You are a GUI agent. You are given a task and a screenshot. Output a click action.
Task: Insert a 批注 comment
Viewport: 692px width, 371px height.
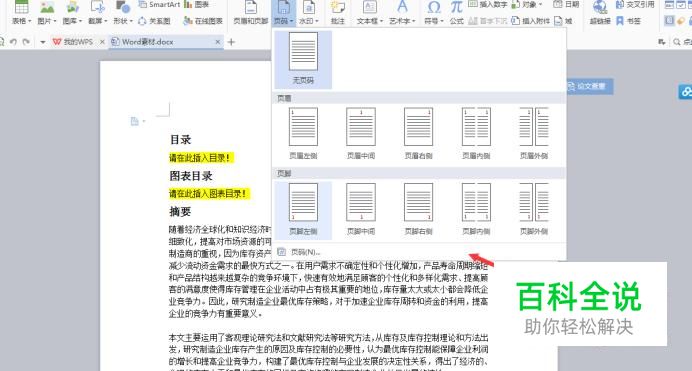[338, 13]
